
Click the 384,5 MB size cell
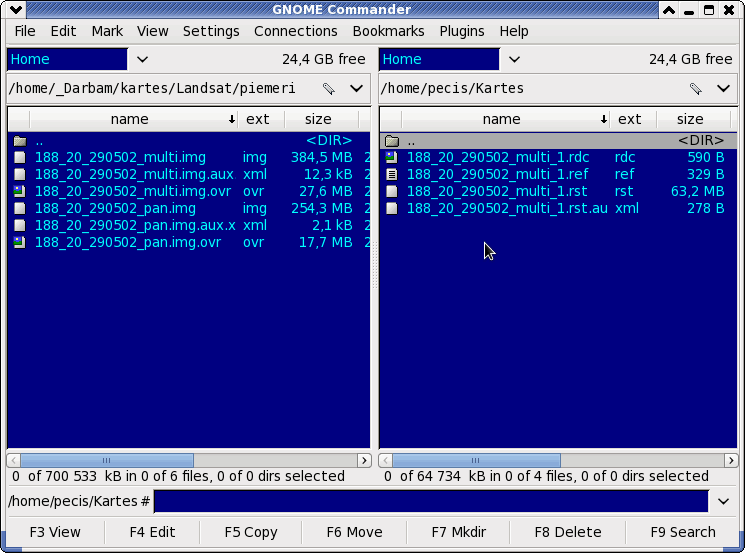[x=322, y=158]
